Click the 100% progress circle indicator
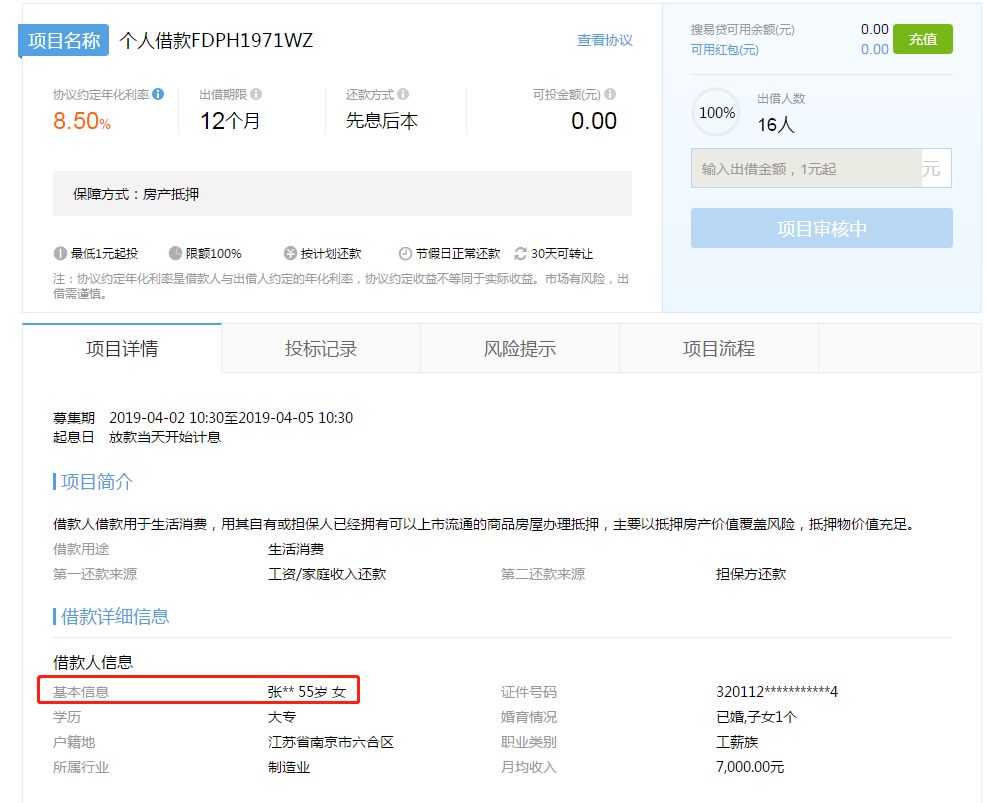 717,113
